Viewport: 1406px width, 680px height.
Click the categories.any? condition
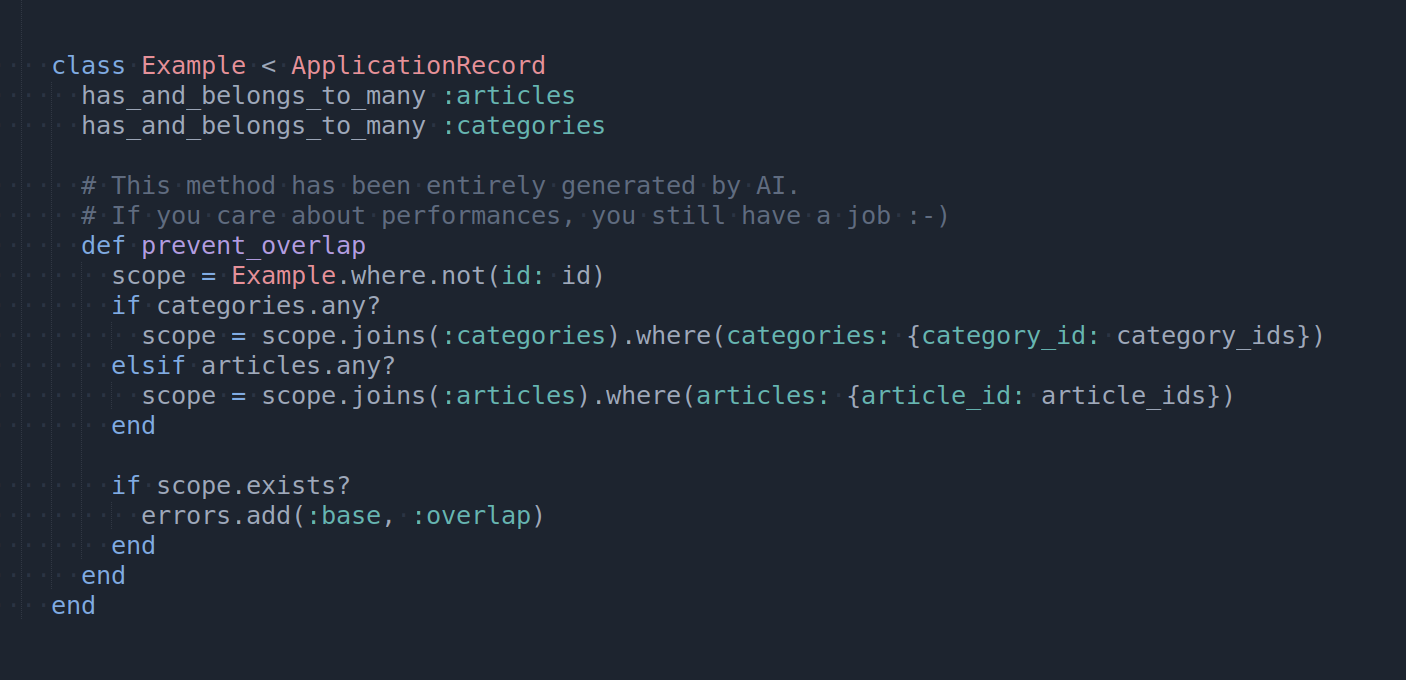click(x=269, y=306)
